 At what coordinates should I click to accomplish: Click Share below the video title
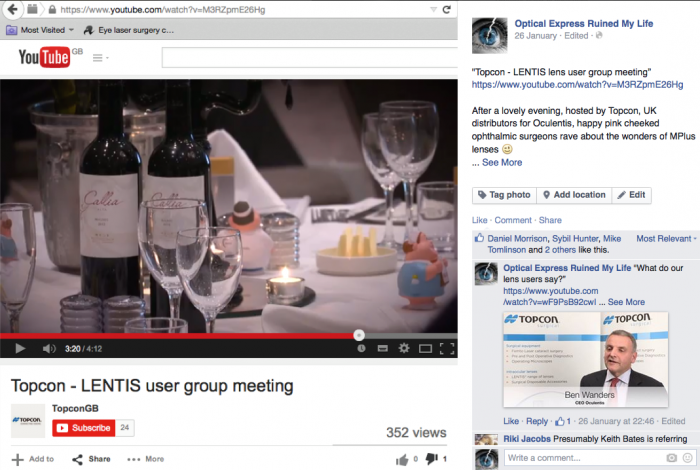(x=91, y=459)
